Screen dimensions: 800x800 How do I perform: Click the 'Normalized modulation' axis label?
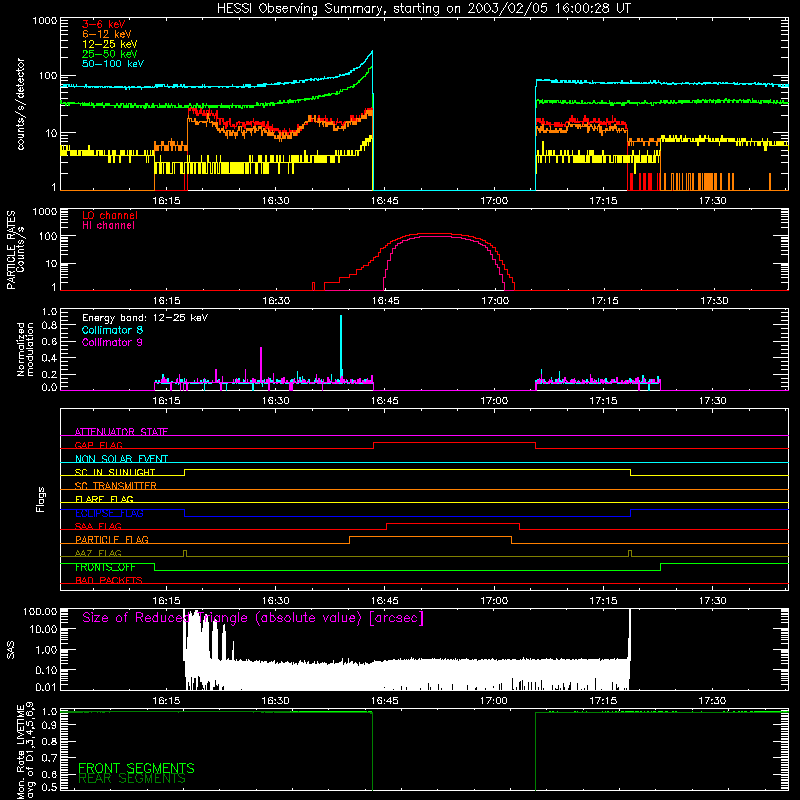point(24,349)
